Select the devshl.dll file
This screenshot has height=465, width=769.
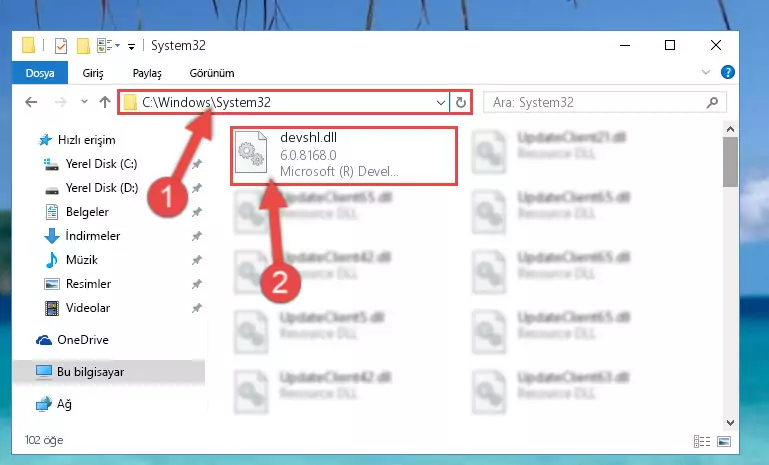[344, 155]
